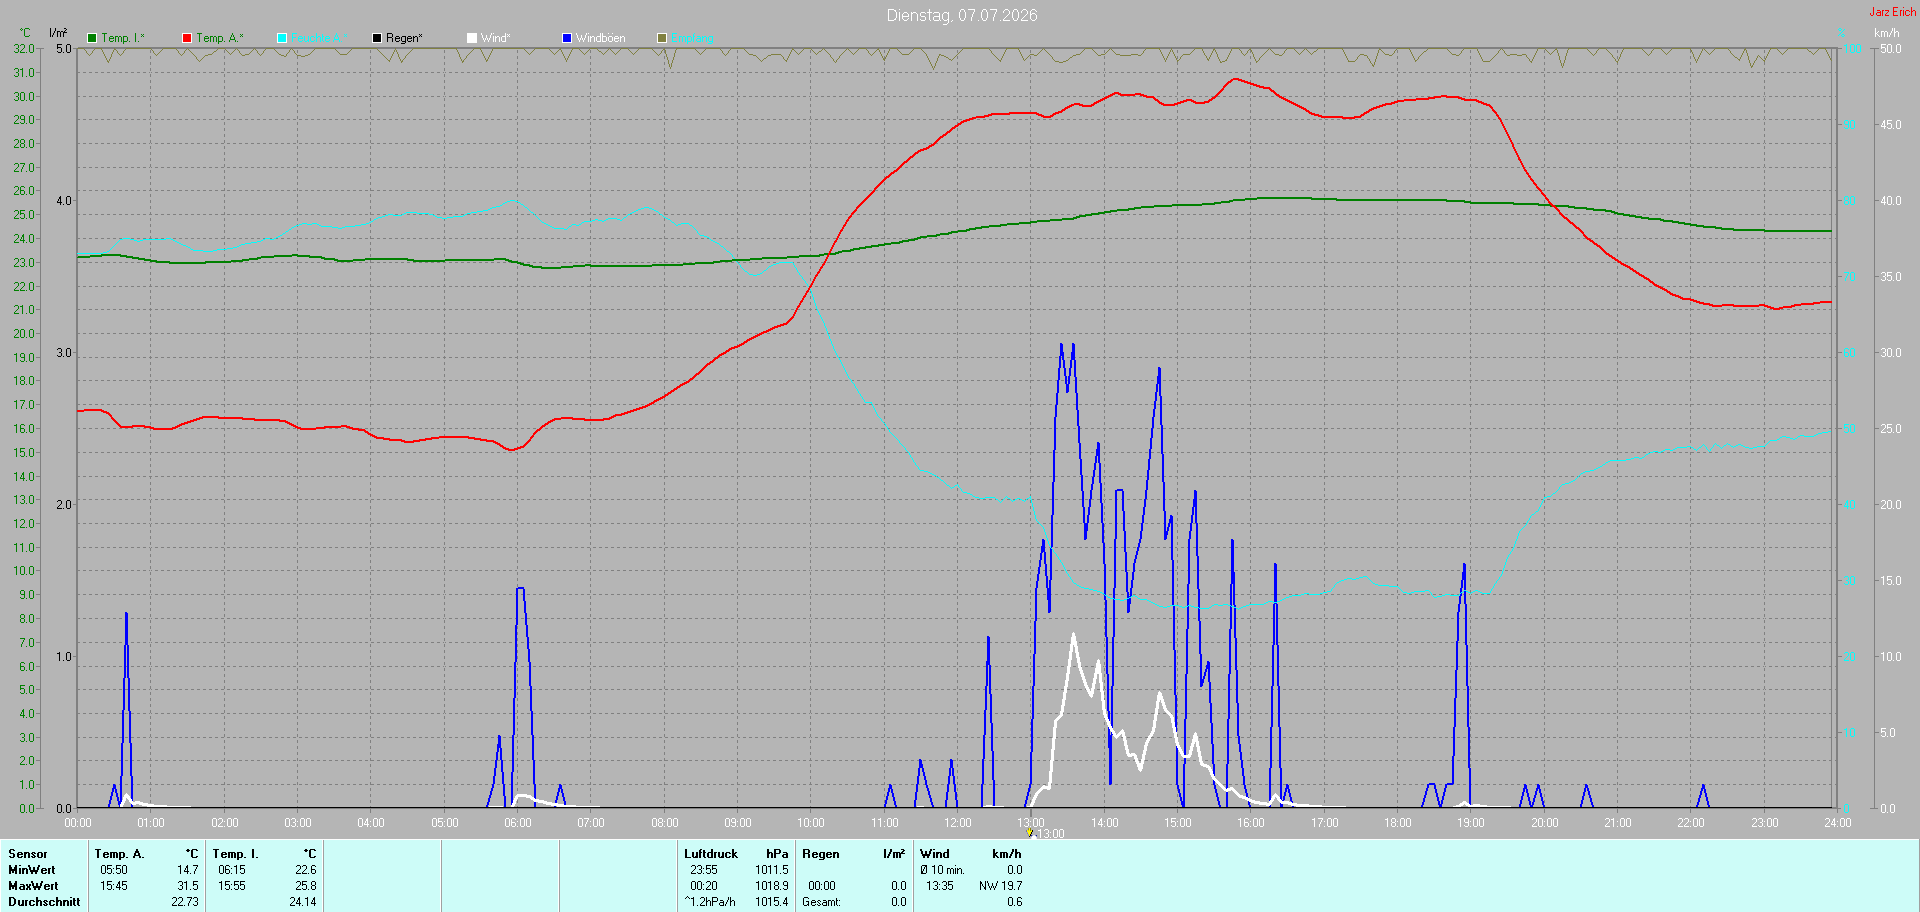This screenshot has width=1920, height=912.
Task: Click the time '15:45' of maximum Temp. A.
Action: [114, 886]
